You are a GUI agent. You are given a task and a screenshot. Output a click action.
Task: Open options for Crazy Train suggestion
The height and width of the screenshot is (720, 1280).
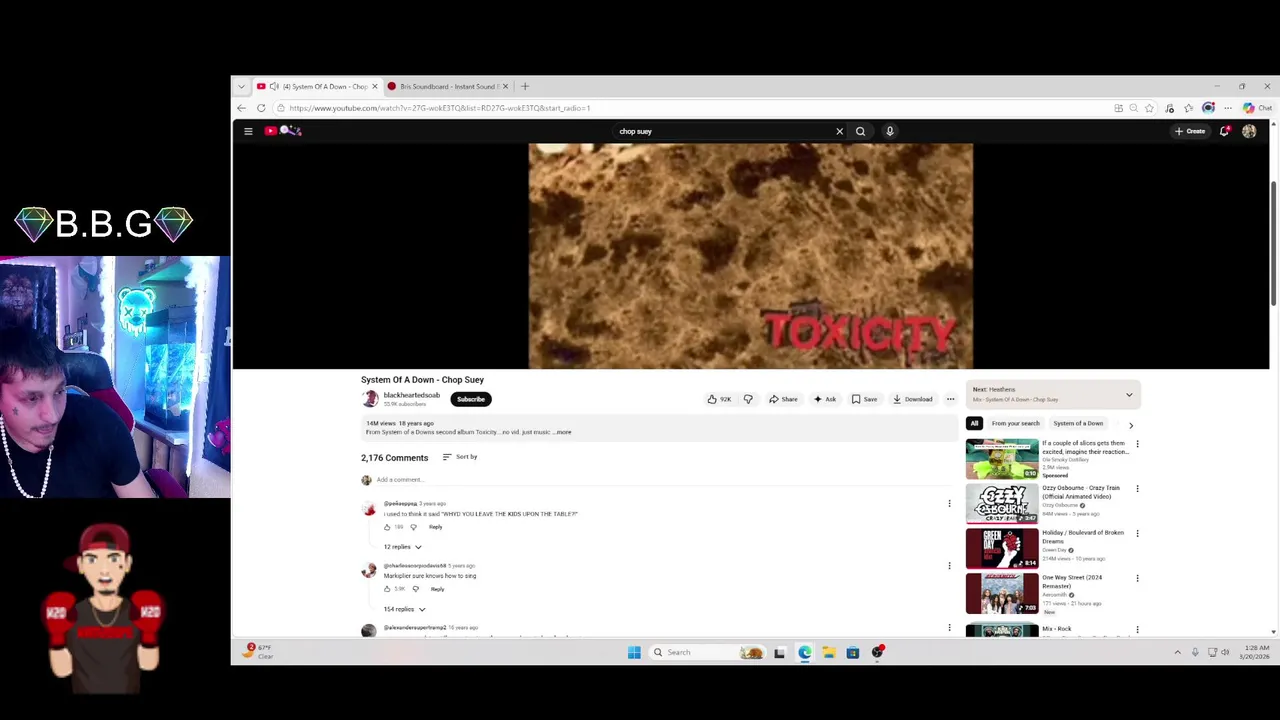[x=1137, y=489]
